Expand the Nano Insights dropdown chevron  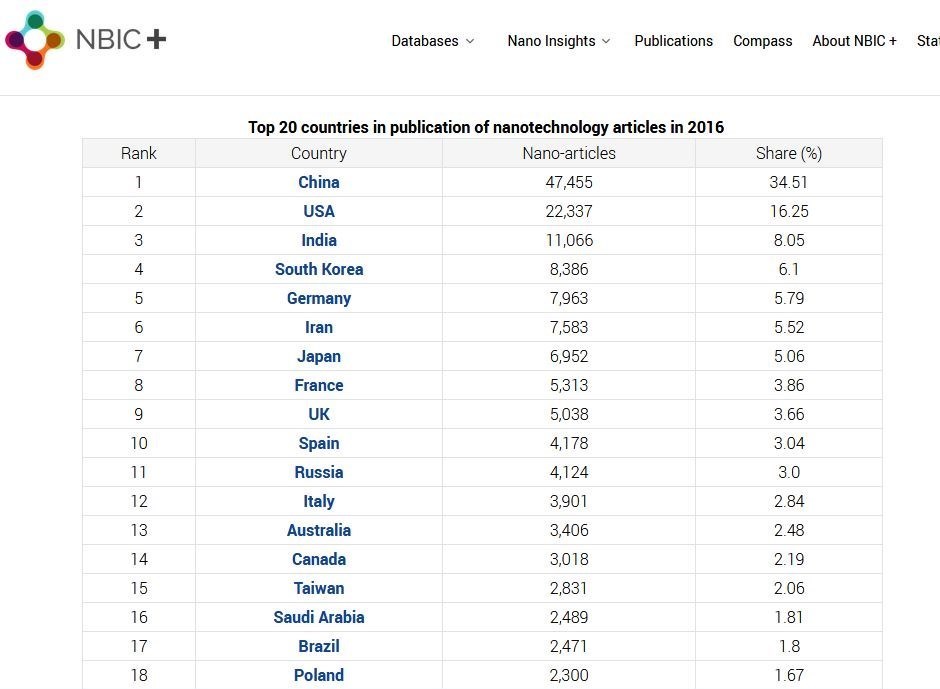click(606, 41)
